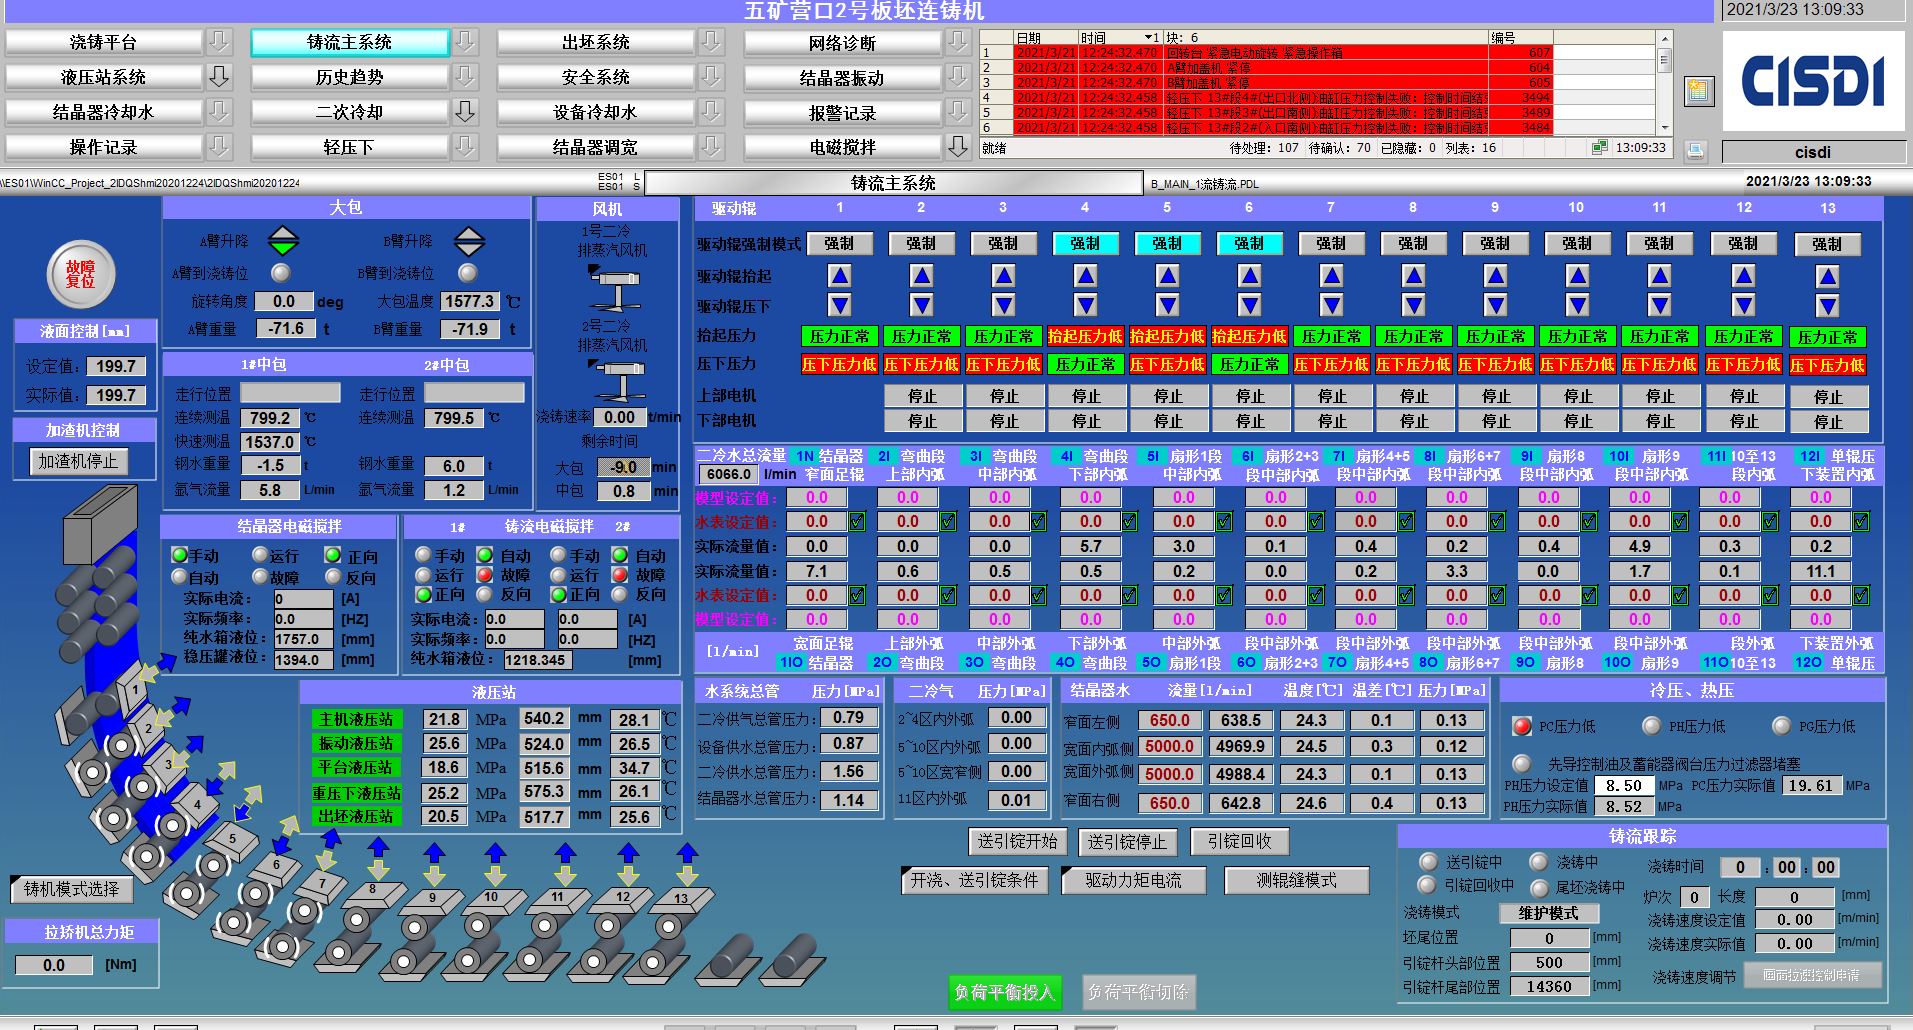Click 引锭杆头部位置 value 500
The width and height of the screenshot is (1913, 1030).
tap(1549, 962)
